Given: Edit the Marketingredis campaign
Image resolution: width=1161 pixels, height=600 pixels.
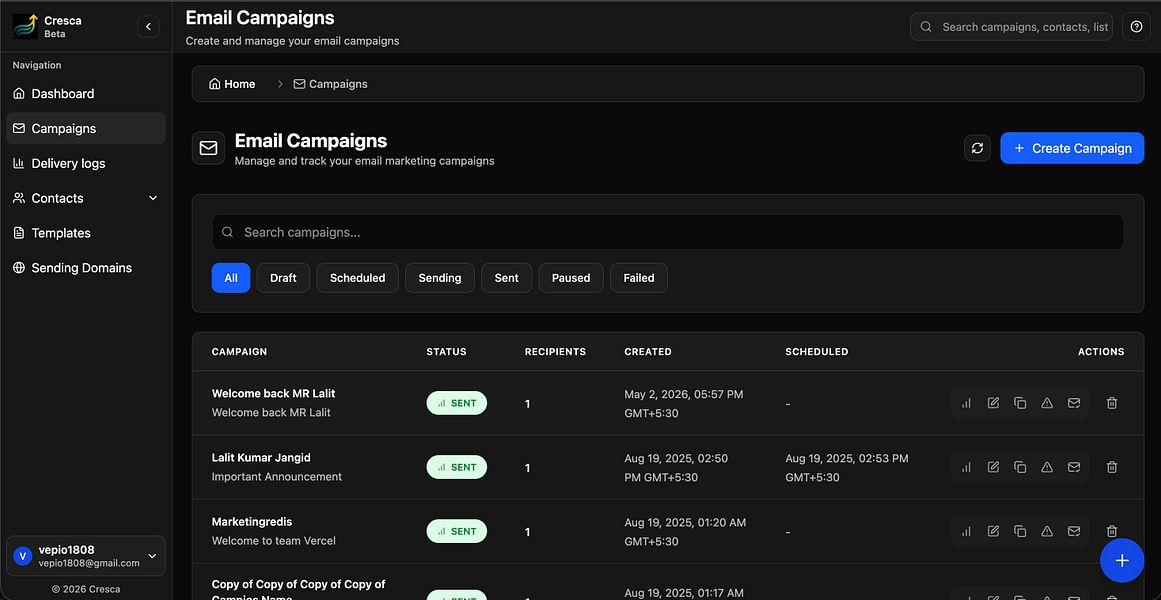Looking at the screenshot, I should 993,531.
